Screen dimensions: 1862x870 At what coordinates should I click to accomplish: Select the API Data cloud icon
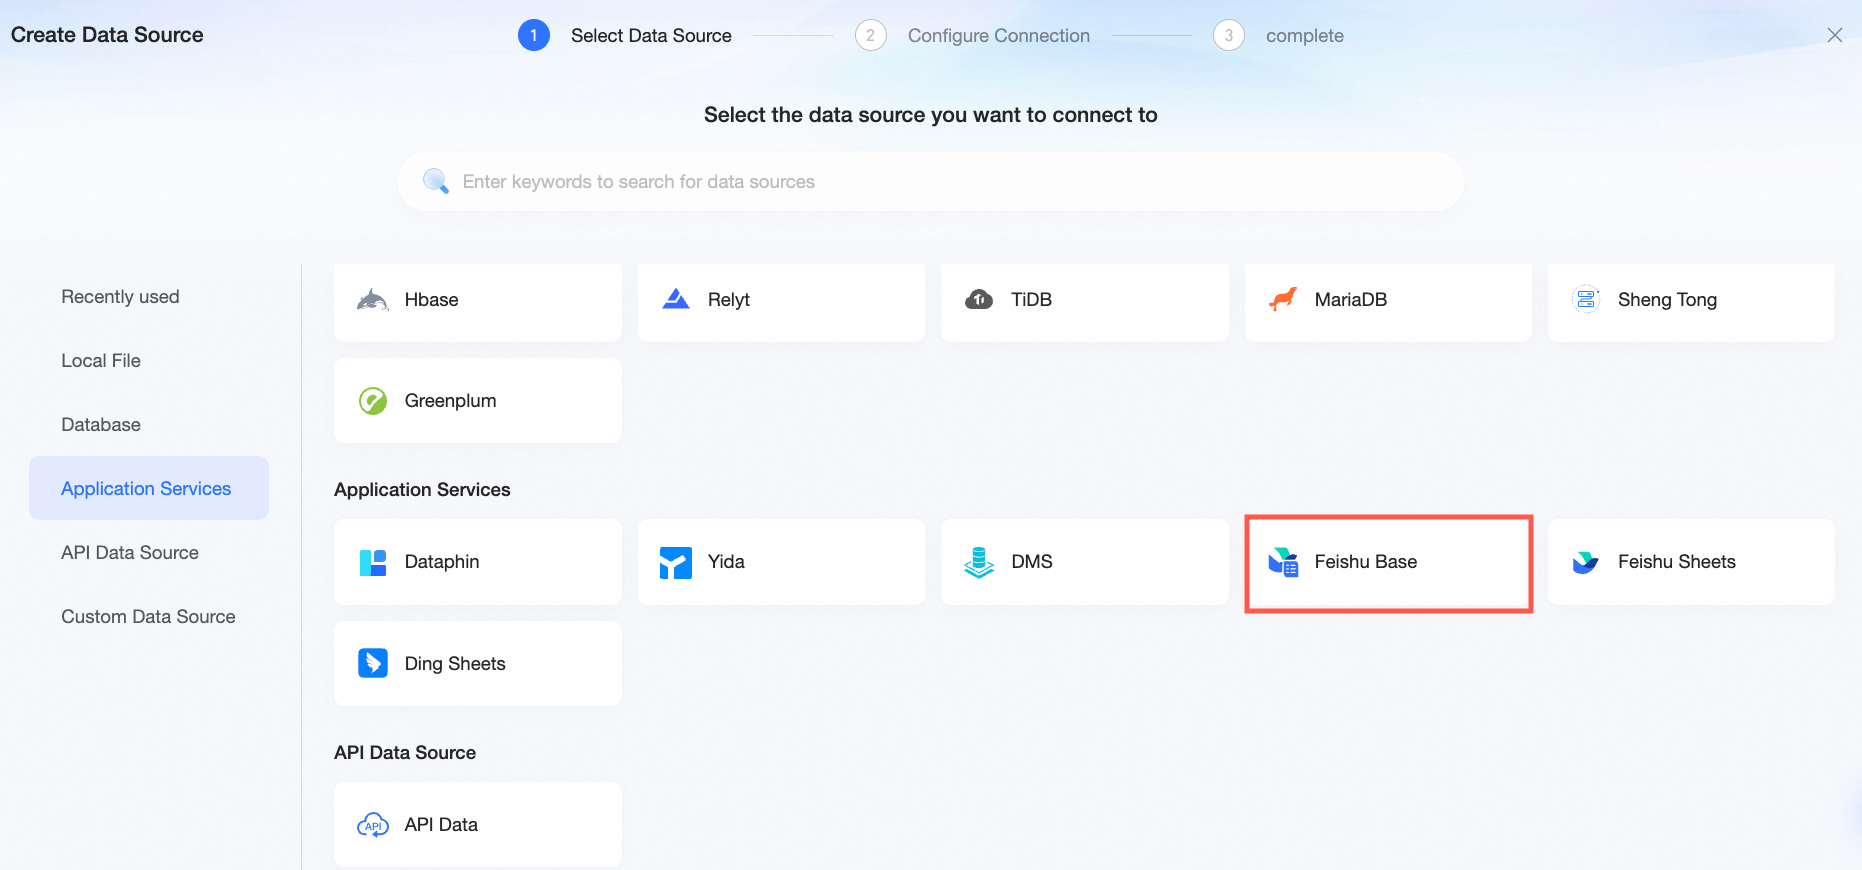click(x=373, y=825)
